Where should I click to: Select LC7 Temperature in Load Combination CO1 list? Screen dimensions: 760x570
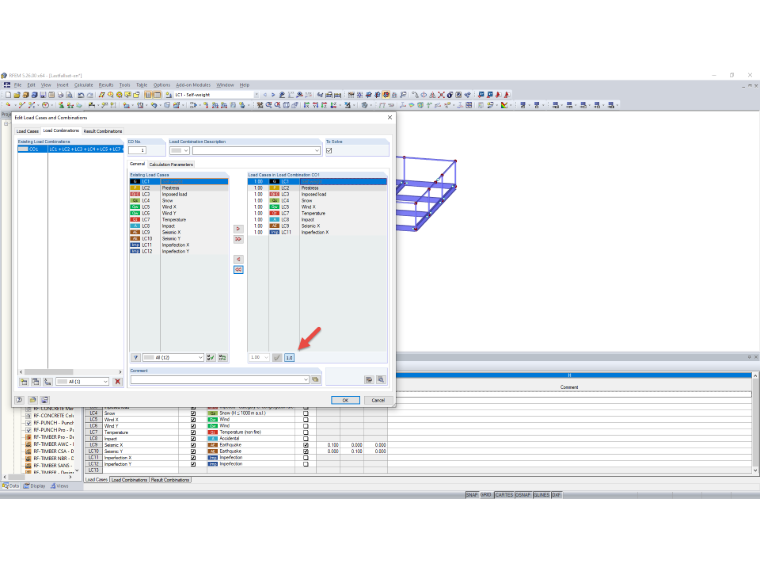pos(317,213)
